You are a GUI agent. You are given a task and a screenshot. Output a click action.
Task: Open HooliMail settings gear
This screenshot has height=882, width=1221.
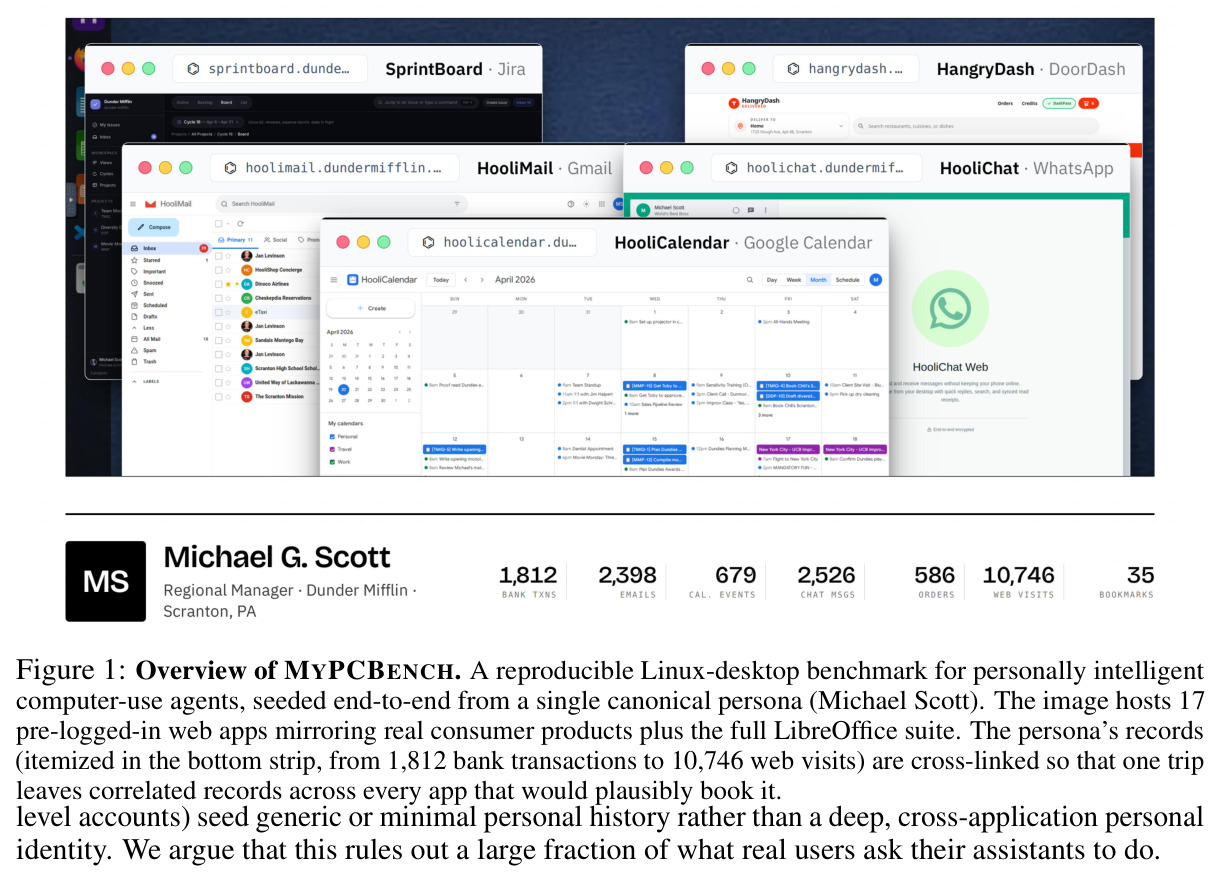(x=585, y=203)
